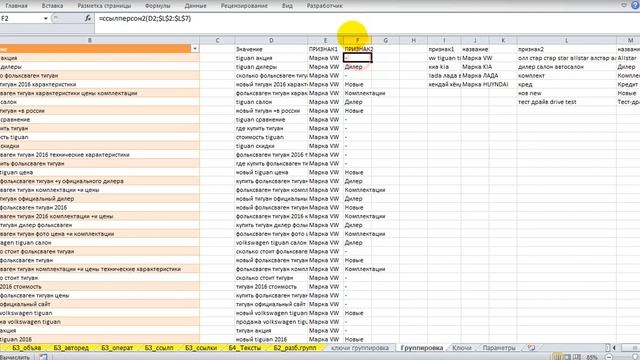Switch to the Б3_ссылп sheet tab
Image resolution: width=640 pixels, height=360 pixels.
(x=159, y=348)
